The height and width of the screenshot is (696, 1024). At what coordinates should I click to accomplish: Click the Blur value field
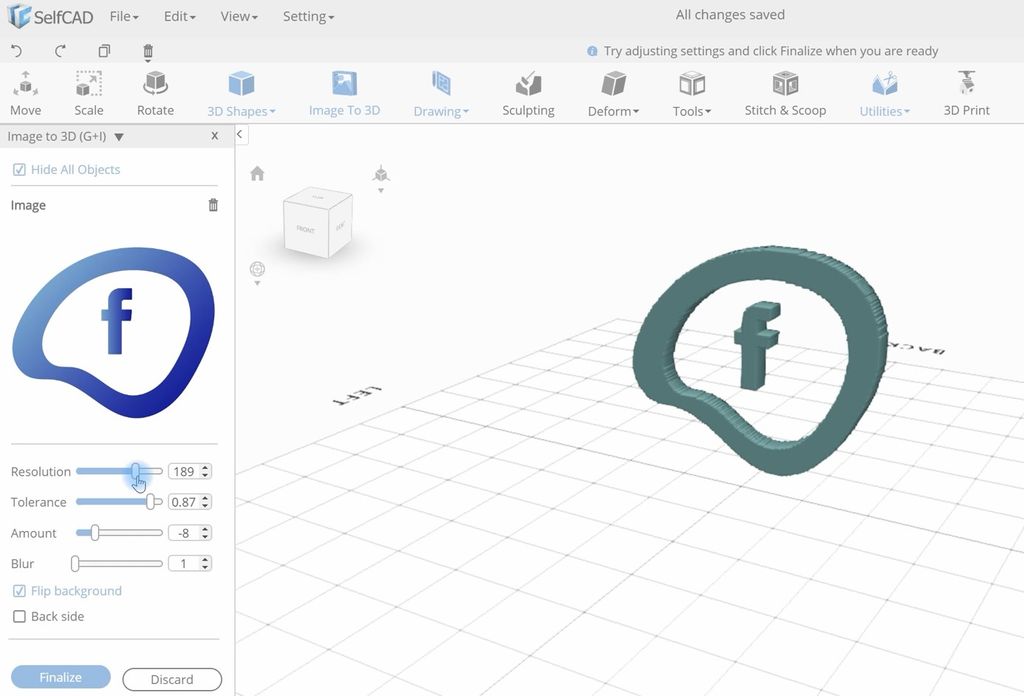click(184, 563)
